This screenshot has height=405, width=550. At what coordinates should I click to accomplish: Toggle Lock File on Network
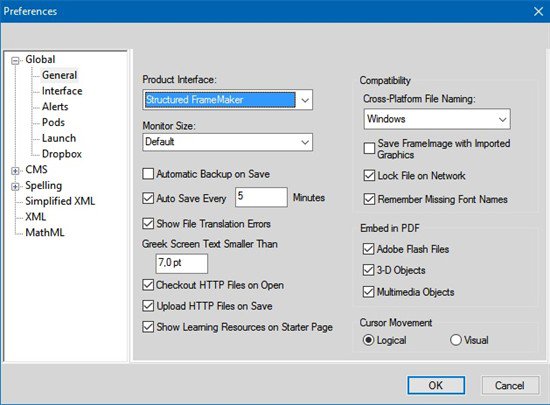pos(369,175)
